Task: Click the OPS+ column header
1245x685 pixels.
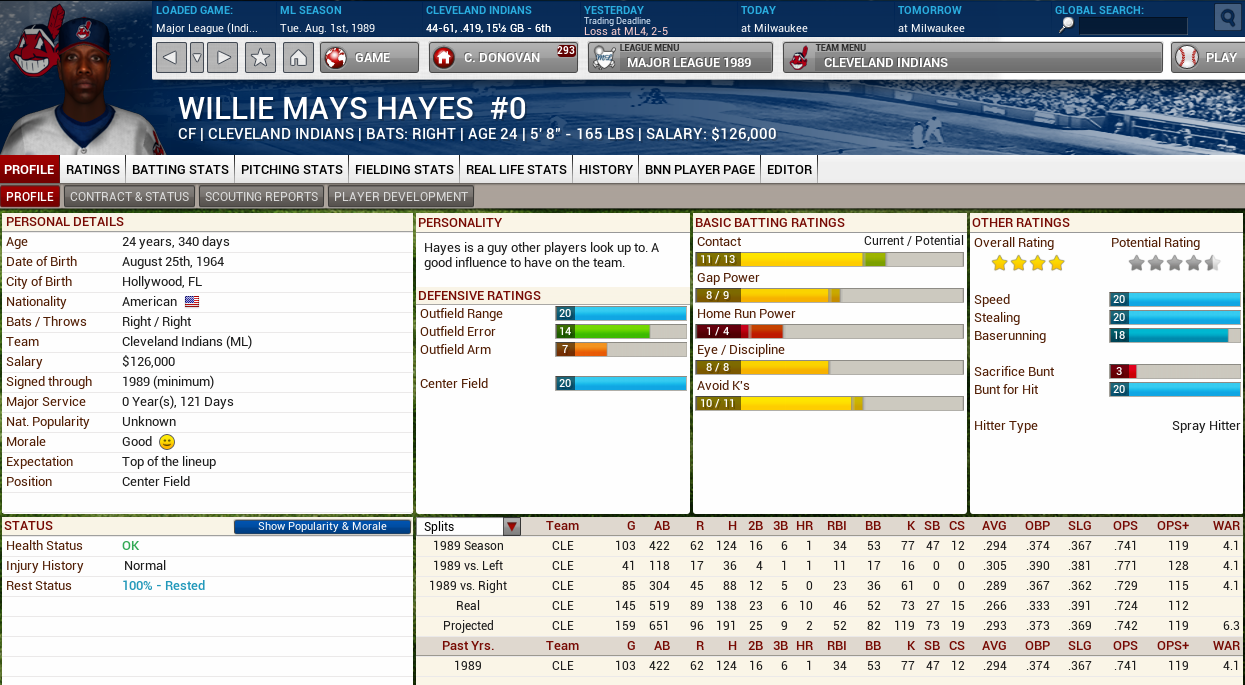Action: (x=1173, y=526)
